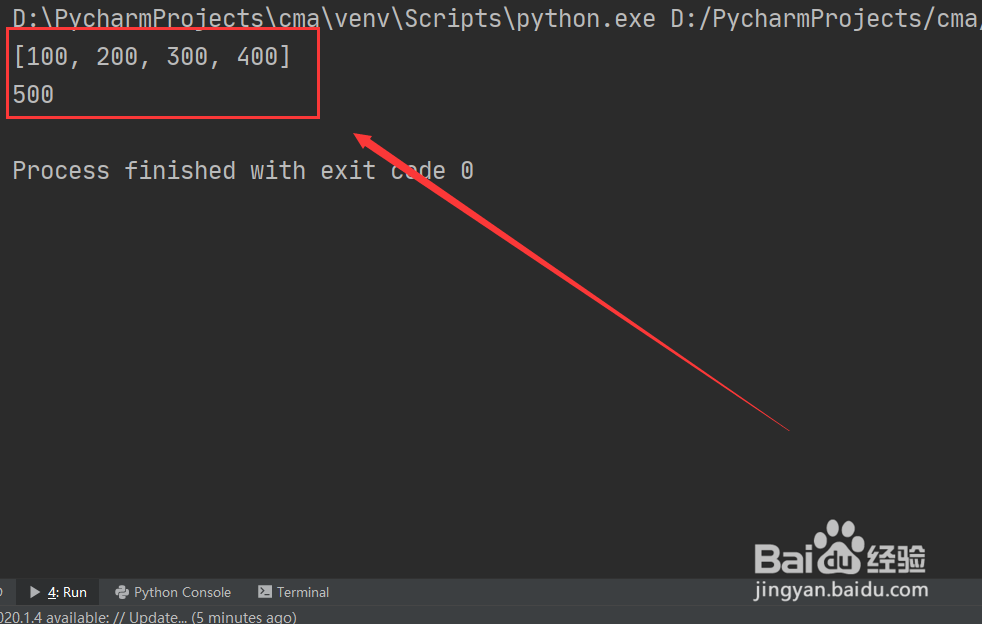Click the D:/PycharmProjects/cma script path
This screenshot has width=982, height=624.
click(x=825, y=19)
